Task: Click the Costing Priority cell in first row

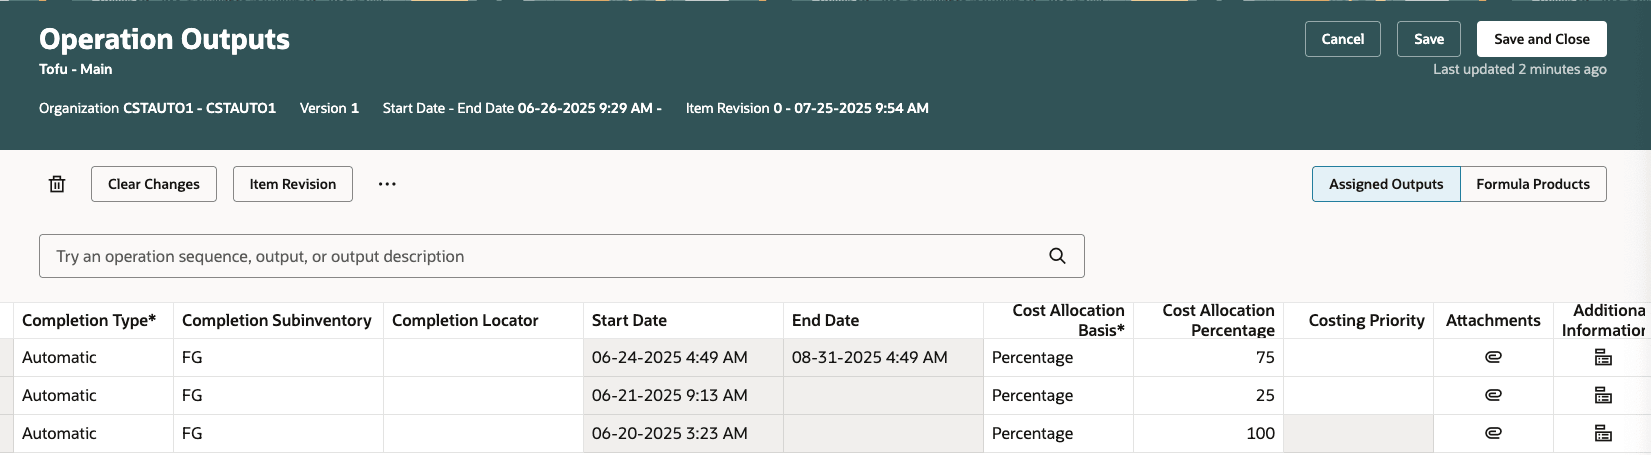Action: (1357, 357)
